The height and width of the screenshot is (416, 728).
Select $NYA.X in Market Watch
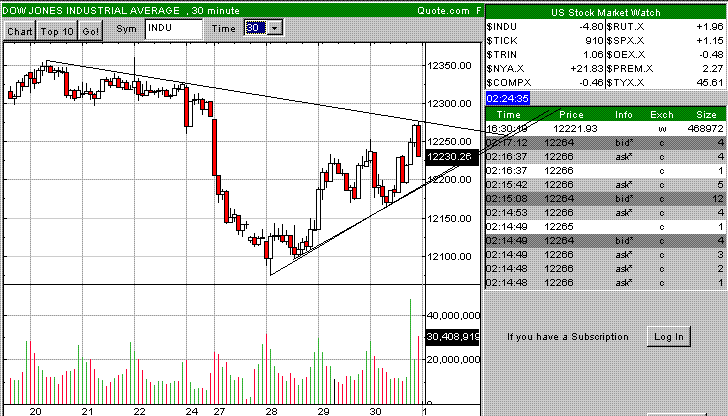coord(505,69)
